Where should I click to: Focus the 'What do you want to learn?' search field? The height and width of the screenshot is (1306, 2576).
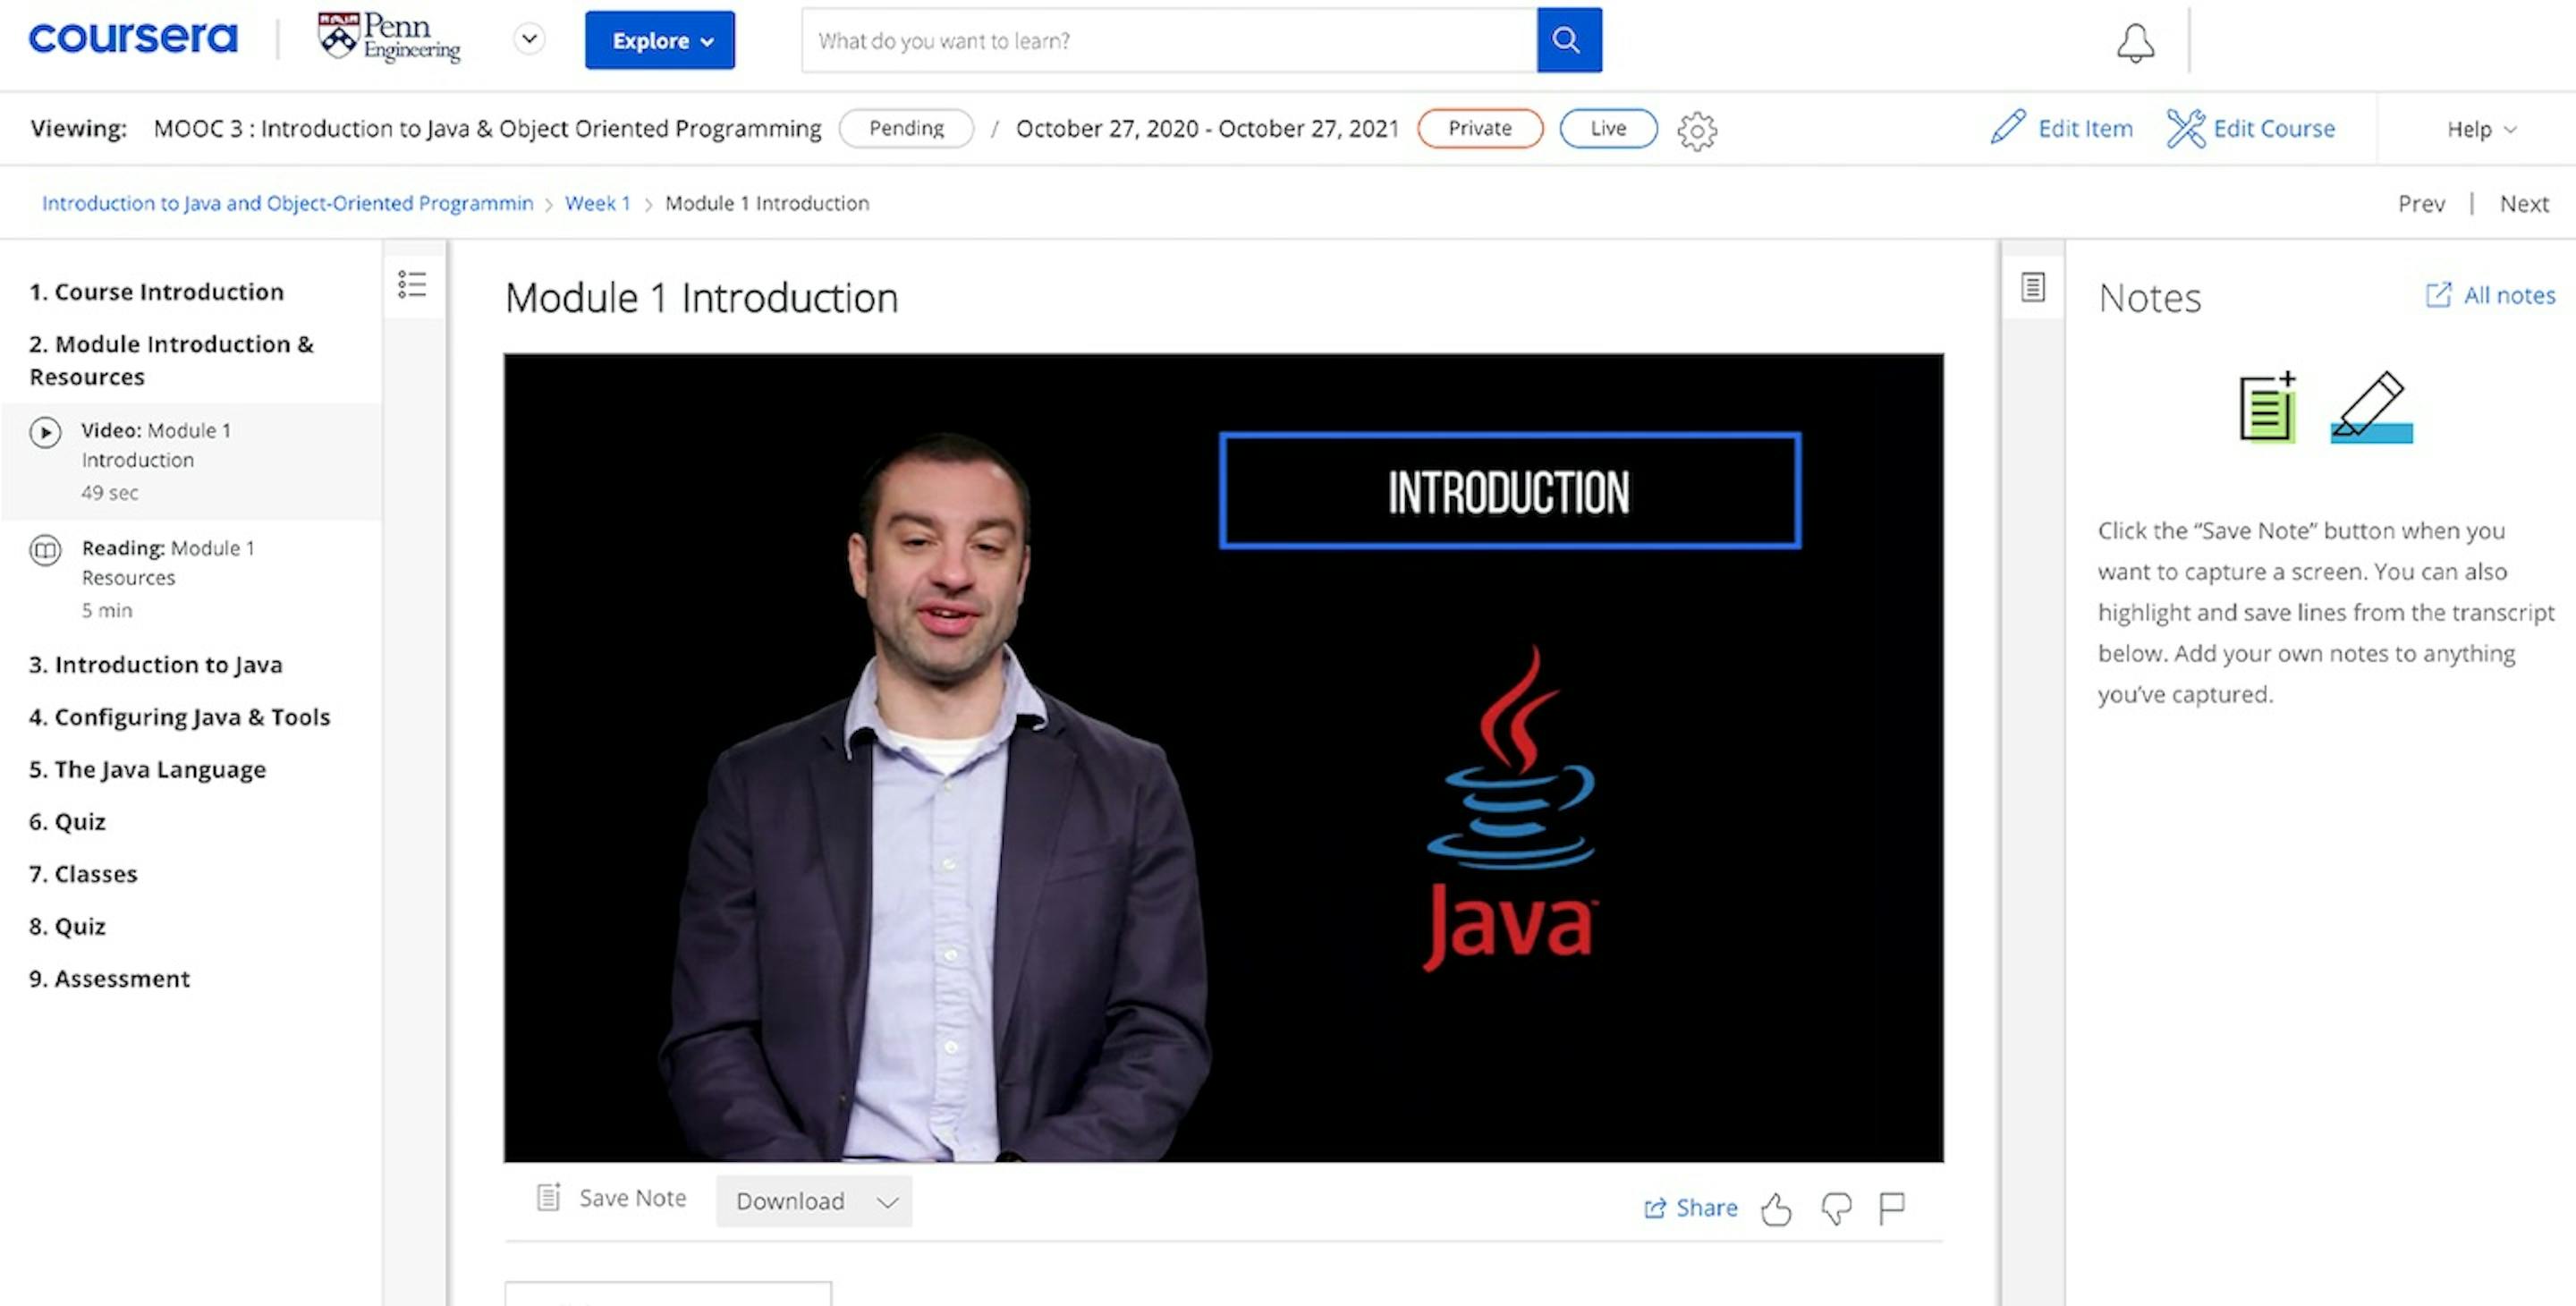click(x=1169, y=40)
